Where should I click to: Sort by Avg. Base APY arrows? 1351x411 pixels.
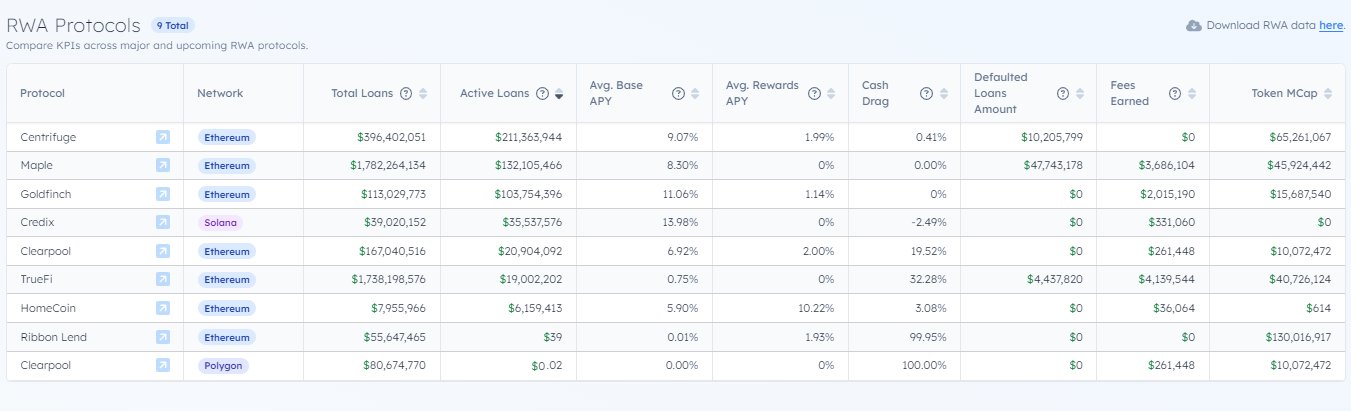point(695,93)
